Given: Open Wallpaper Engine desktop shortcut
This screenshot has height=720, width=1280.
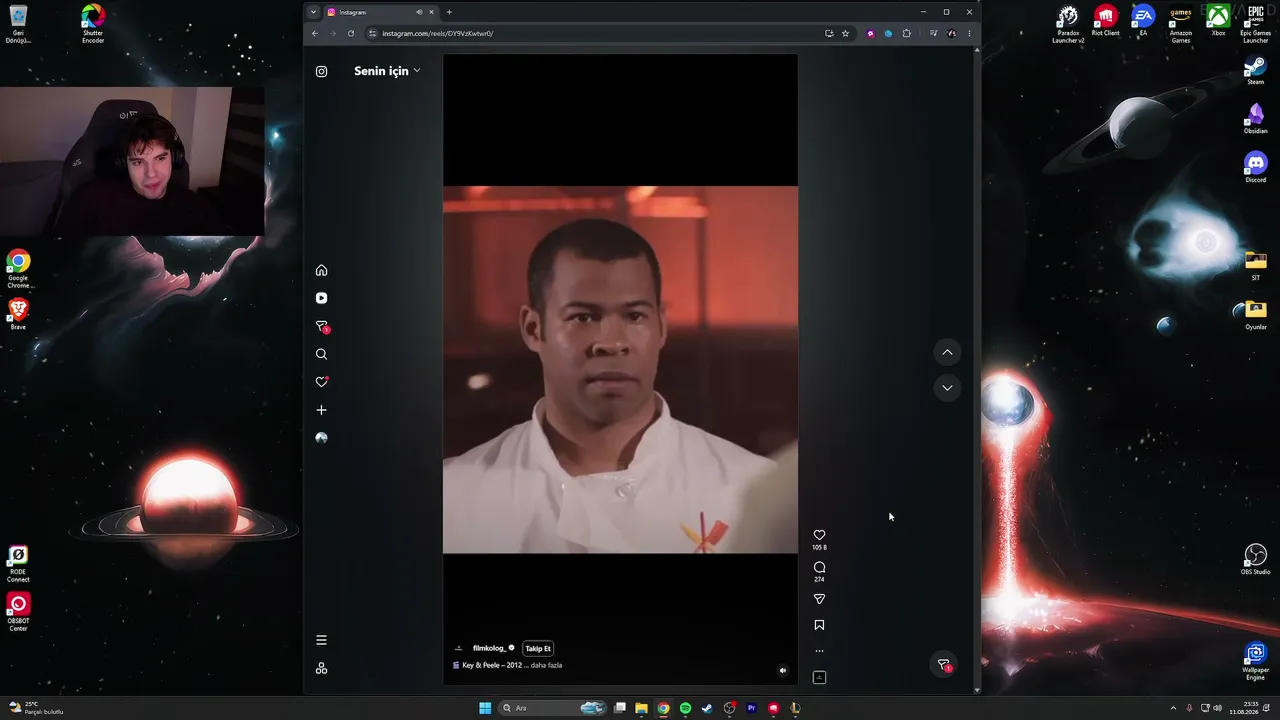Looking at the screenshot, I should (1255, 661).
